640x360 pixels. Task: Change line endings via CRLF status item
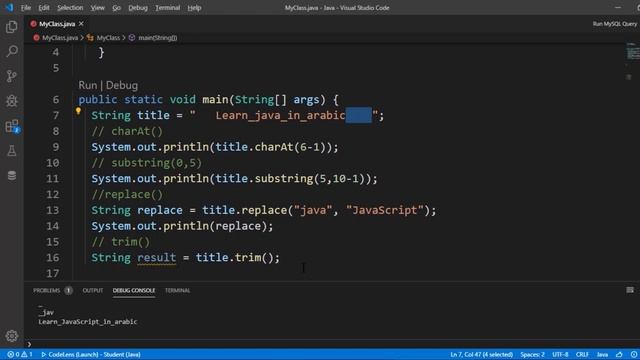pyautogui.click(x=582, y=354)
